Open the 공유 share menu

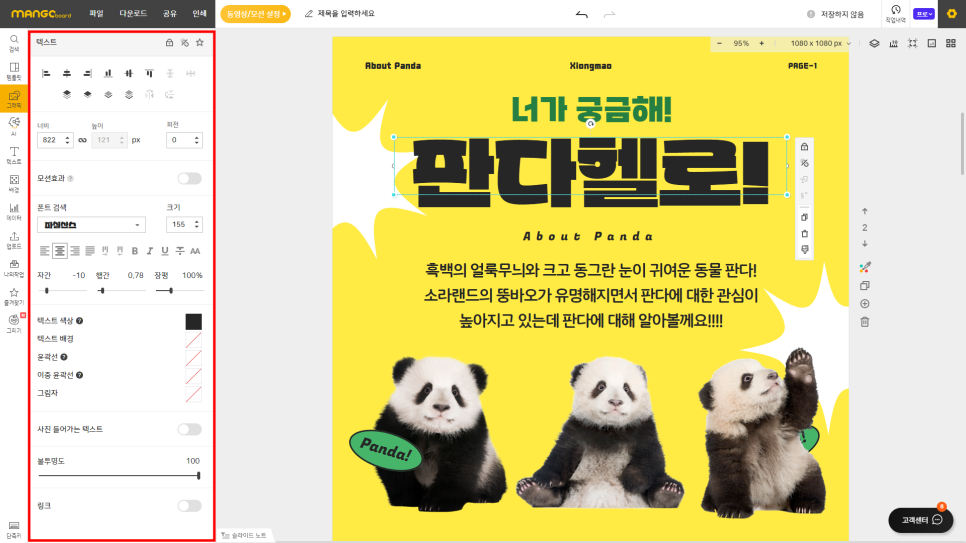tap(169, 13)
